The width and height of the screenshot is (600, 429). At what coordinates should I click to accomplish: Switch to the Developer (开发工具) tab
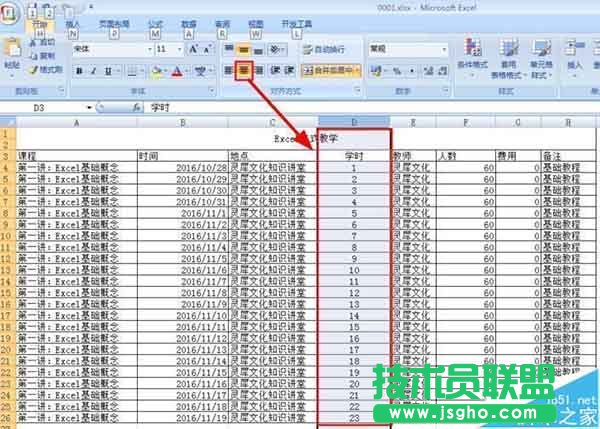pos(297,24)
